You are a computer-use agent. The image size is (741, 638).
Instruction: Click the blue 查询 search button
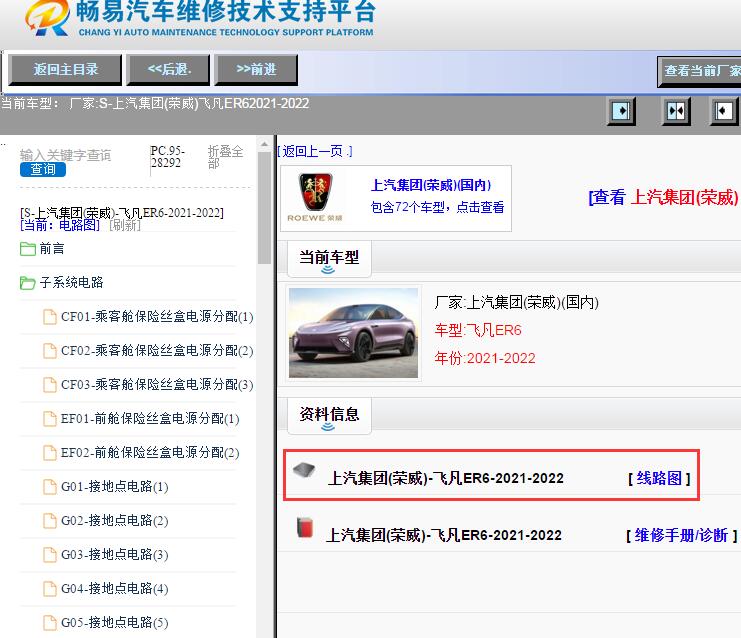pos(43,169)
